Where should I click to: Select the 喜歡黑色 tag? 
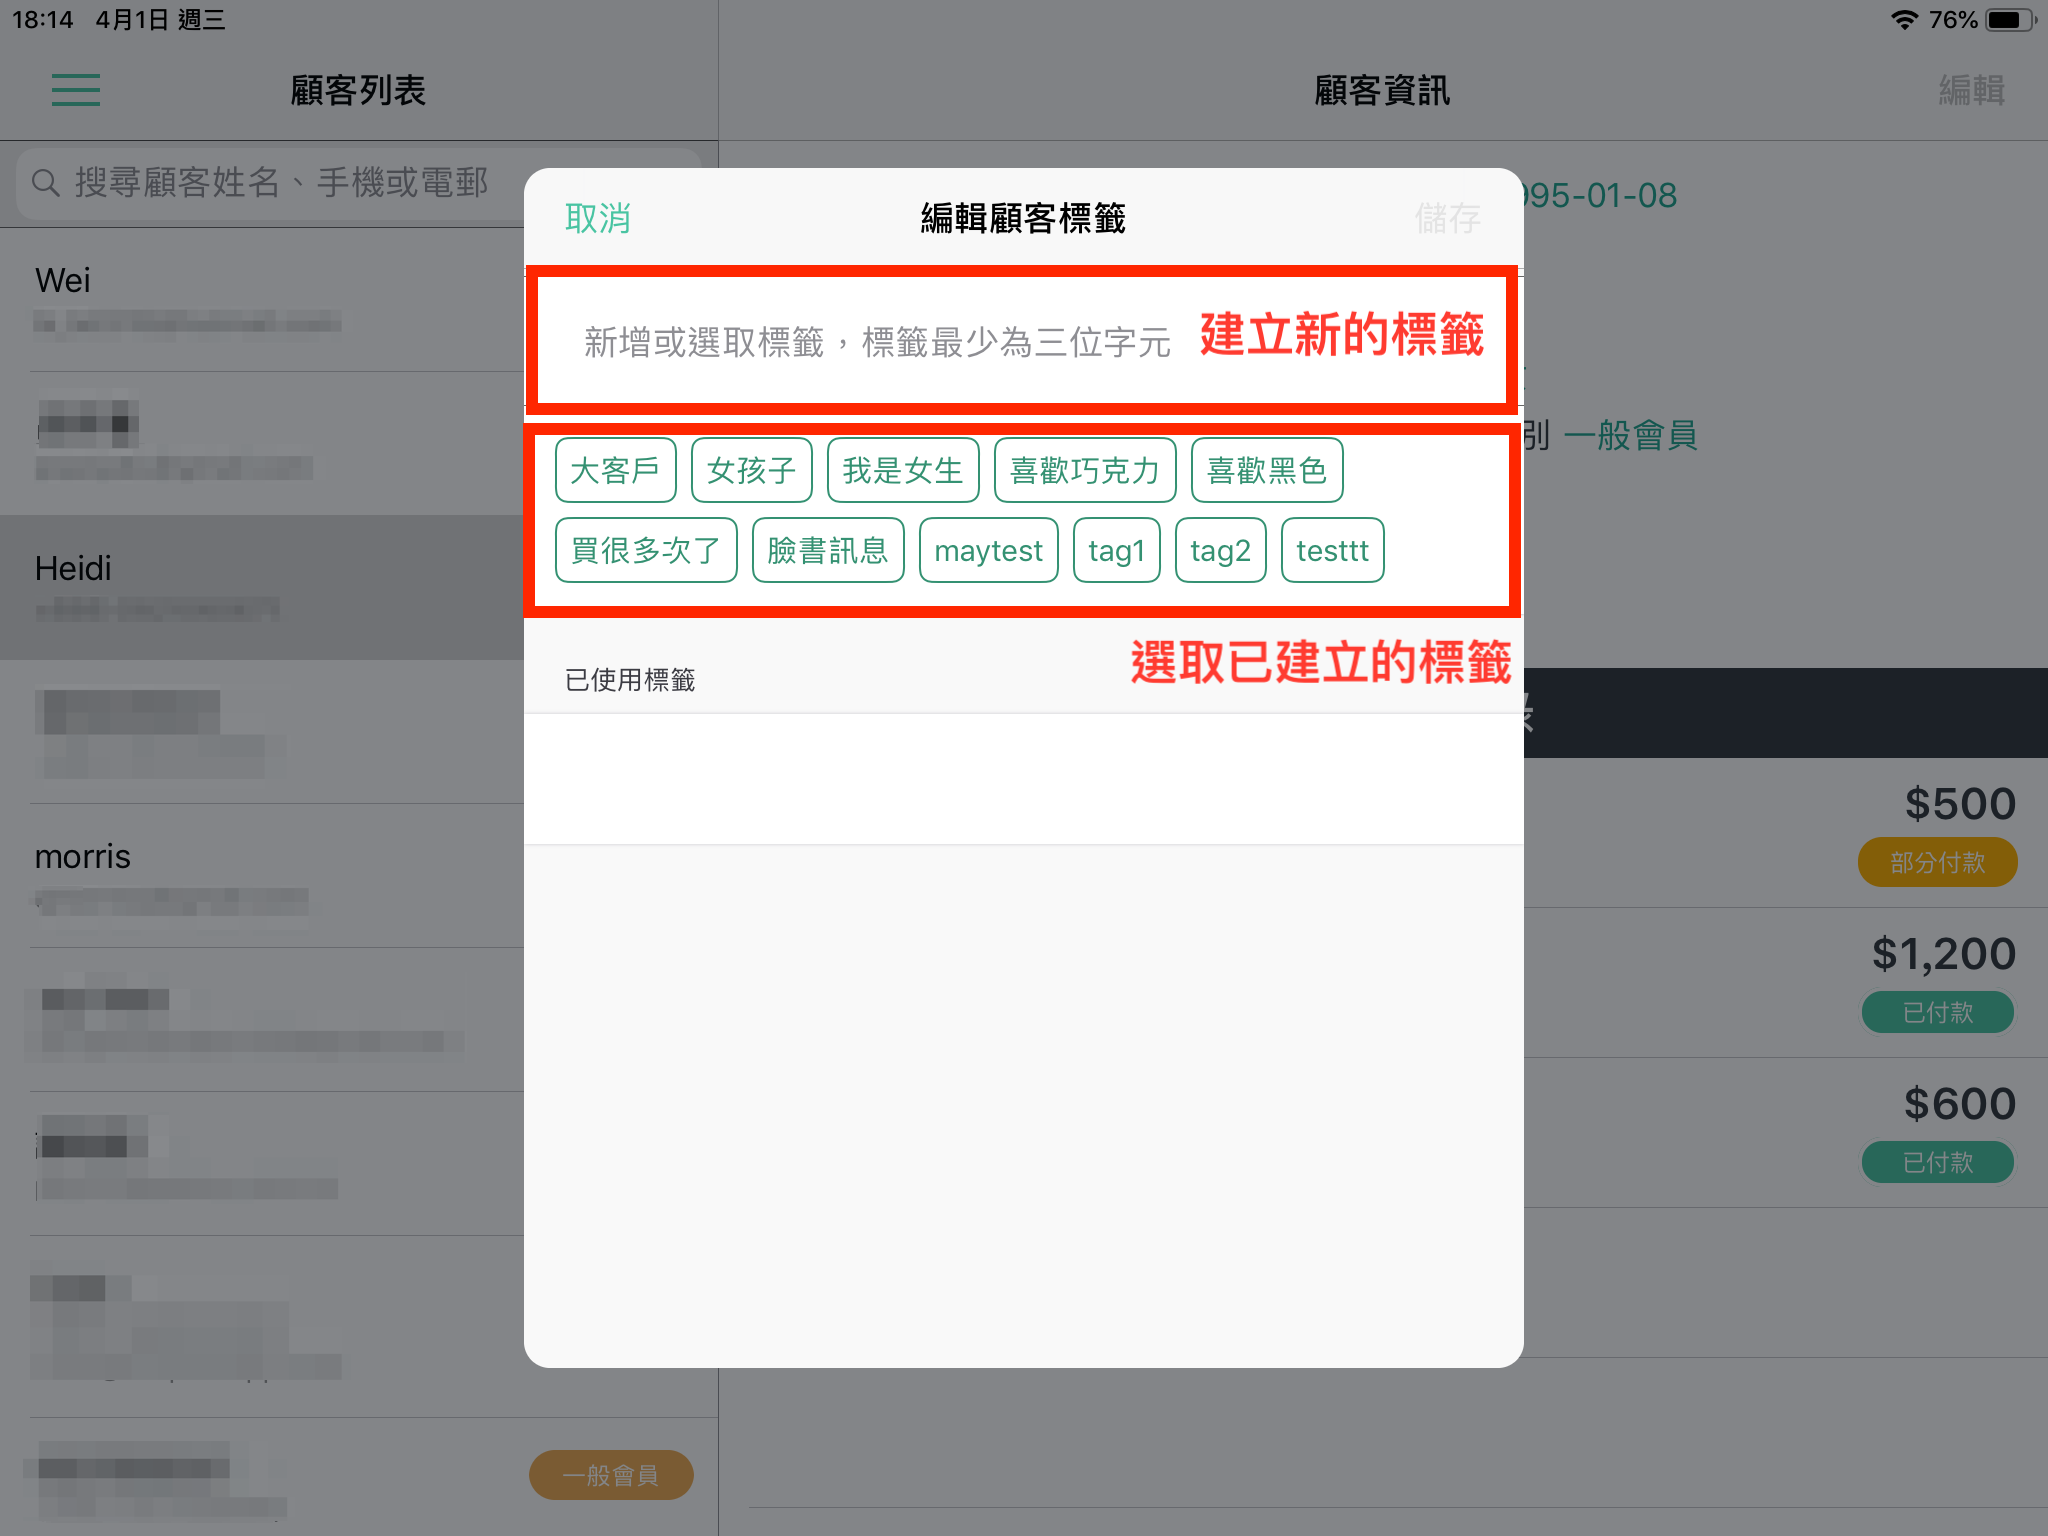1267,470
